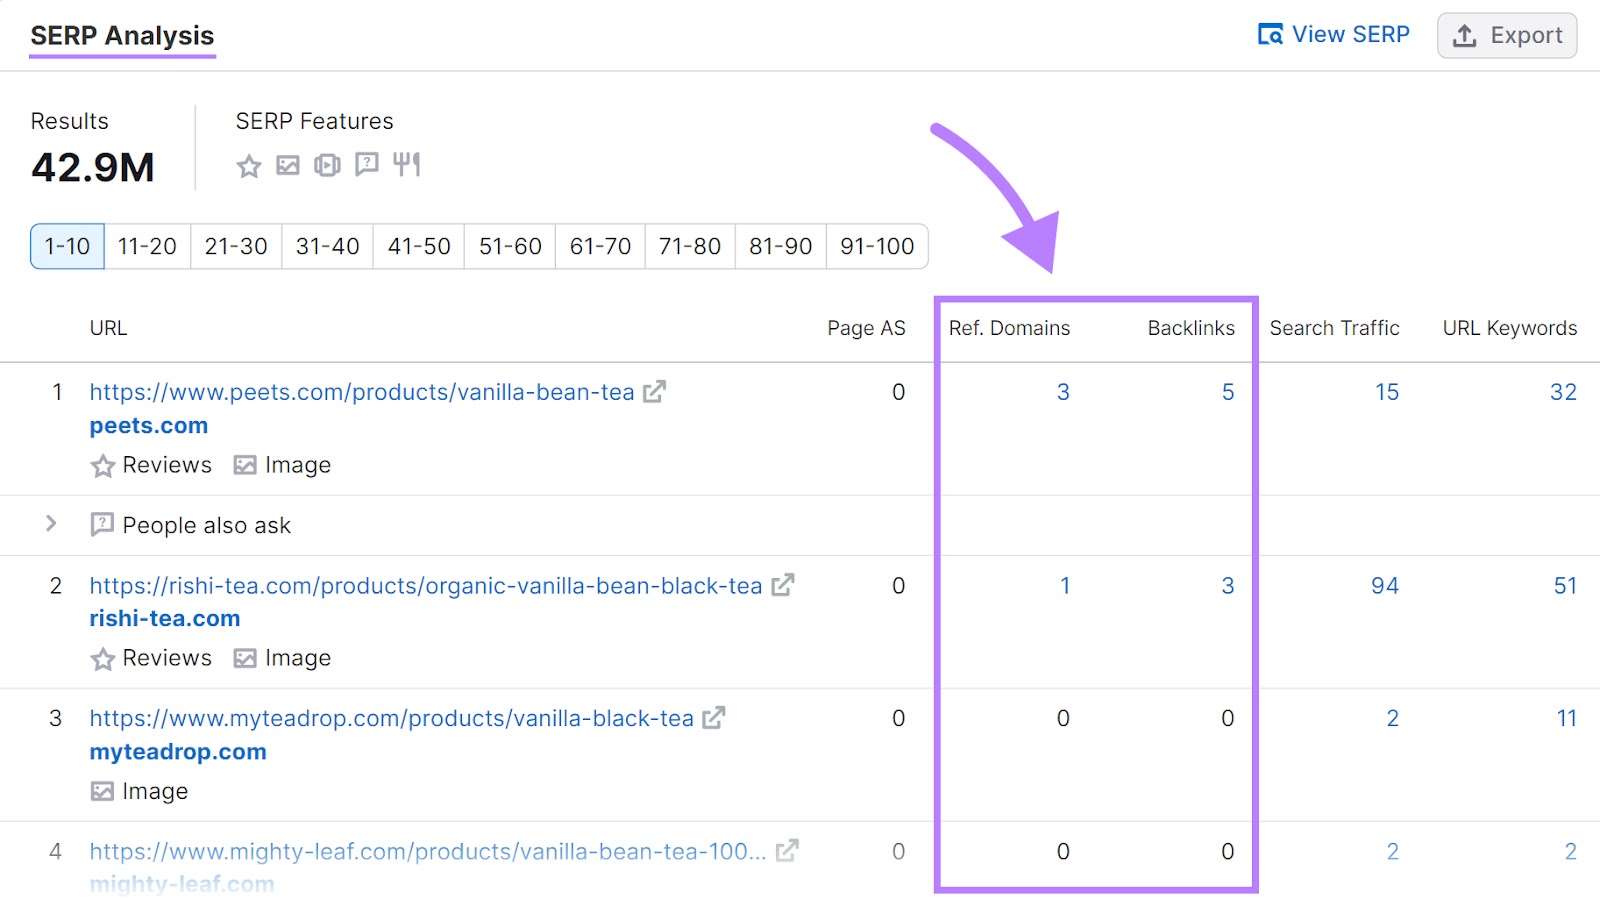Click the People also ask icon in SERP Features
Viewport: 1600px width, 913px height.
tap(367, 164)
